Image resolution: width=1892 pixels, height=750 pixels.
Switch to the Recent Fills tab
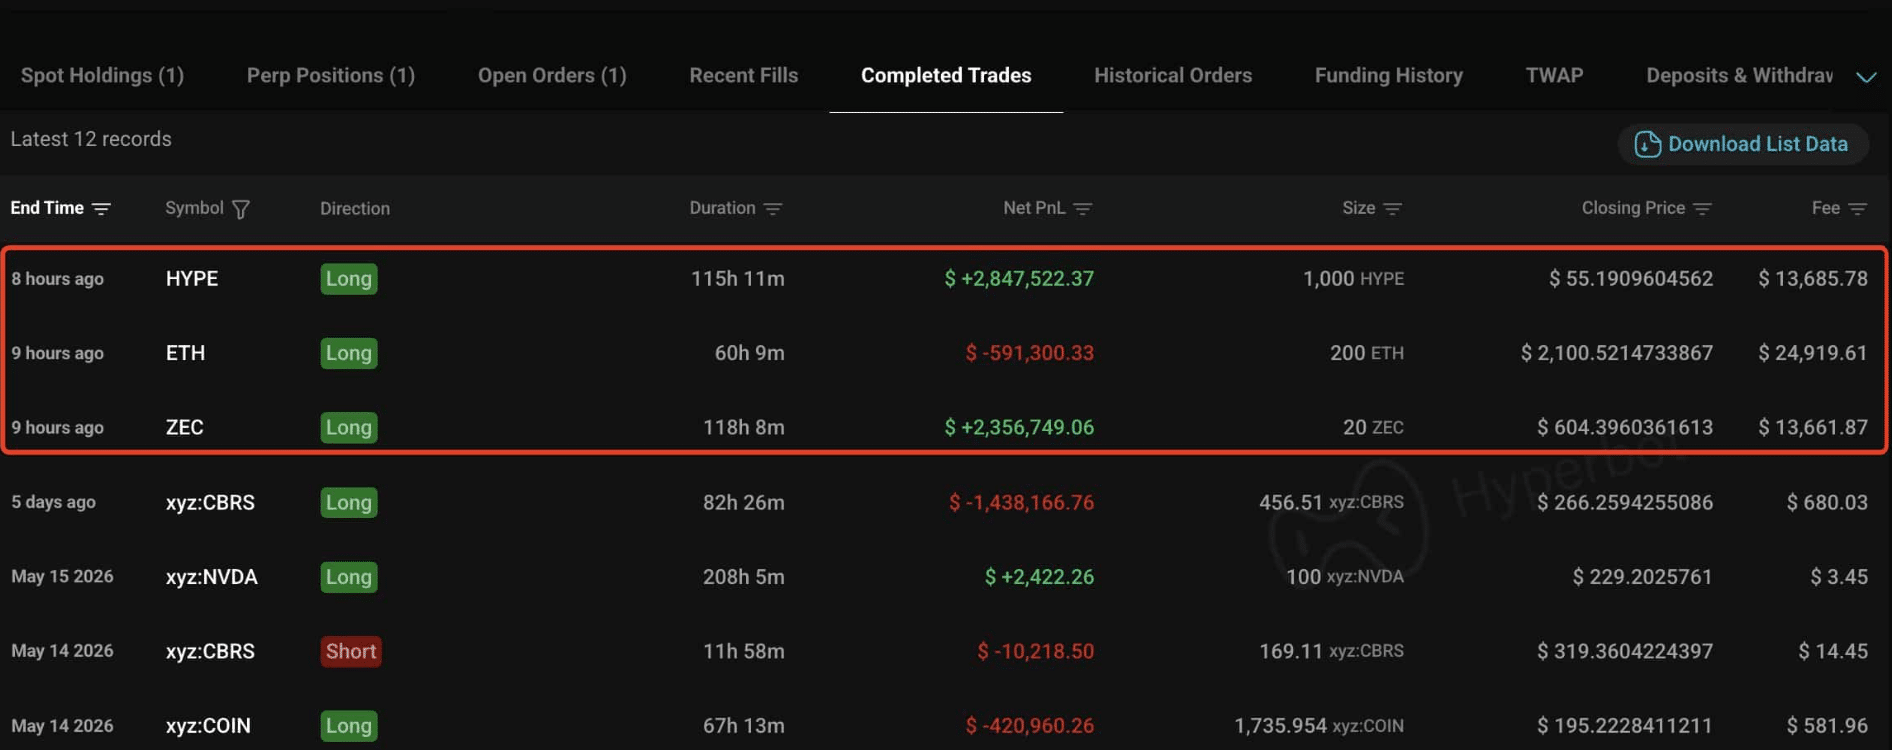(x=744, y=76)
